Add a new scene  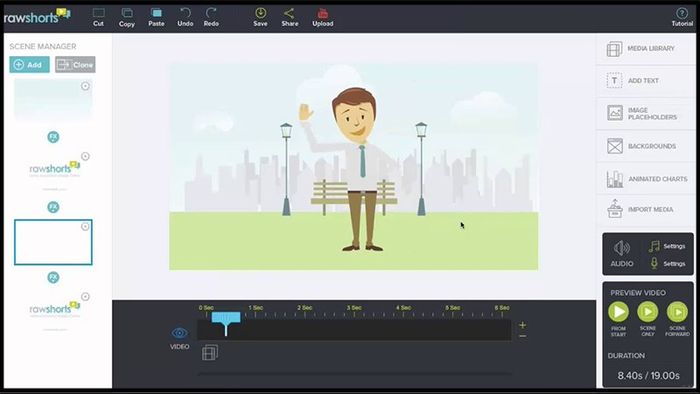point(29,65)
